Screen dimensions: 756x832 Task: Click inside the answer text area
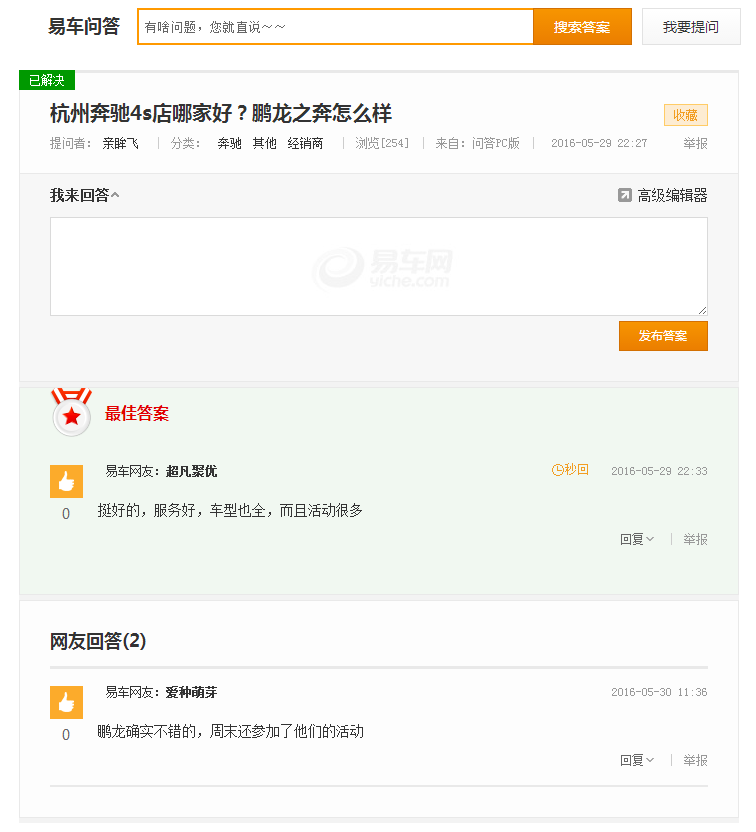pyautogui.click(x=379, y=266)
